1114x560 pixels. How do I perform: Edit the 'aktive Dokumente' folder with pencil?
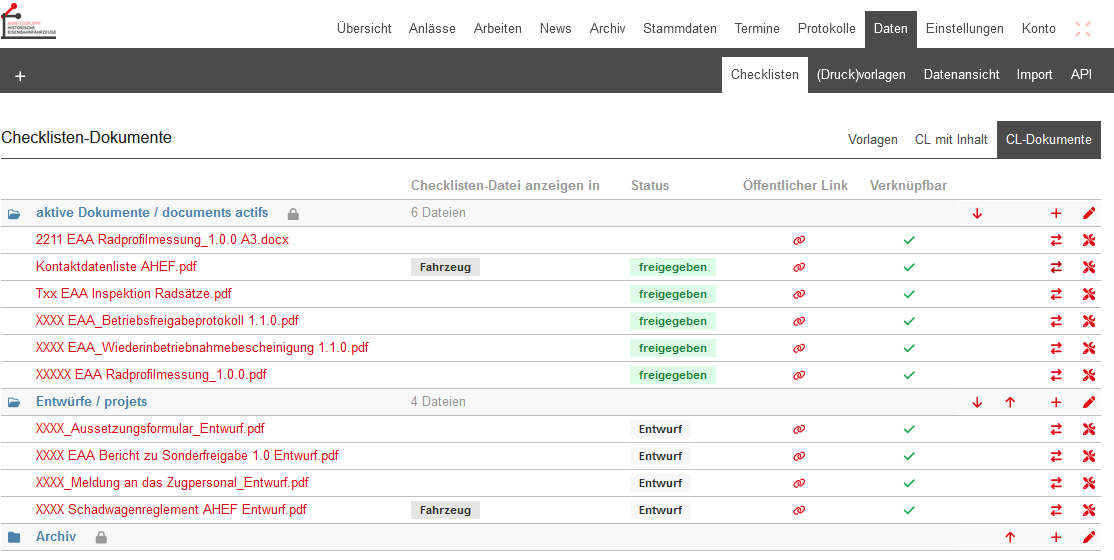point(1089,213)
